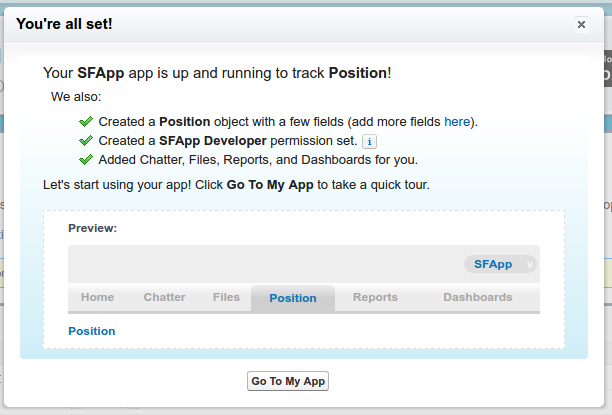The height and width of the screenshot is (415, 612).
Task: Click bold 'Go To My App' instruction text
Action: pyautogui.click(x=270, y=185)
